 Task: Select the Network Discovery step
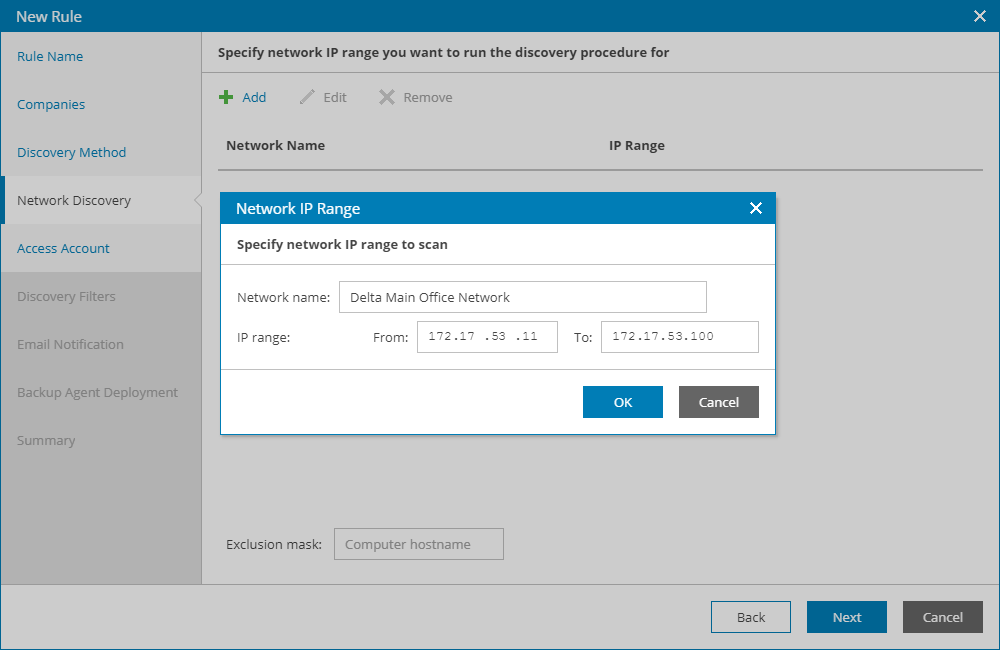(74, 200)
